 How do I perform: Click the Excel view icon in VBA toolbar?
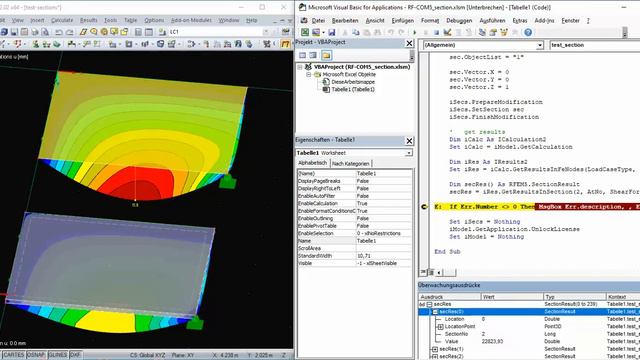[305, 32]
